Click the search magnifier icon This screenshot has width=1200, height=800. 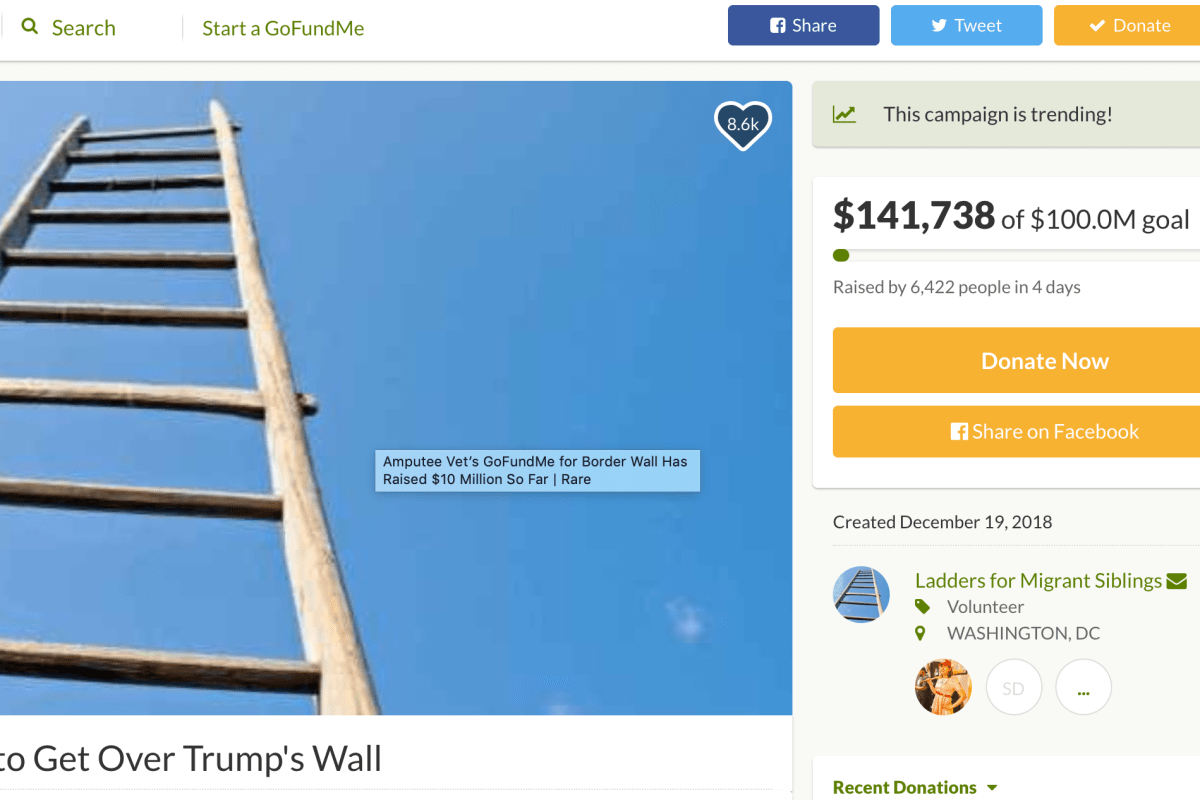click(30, 27)
